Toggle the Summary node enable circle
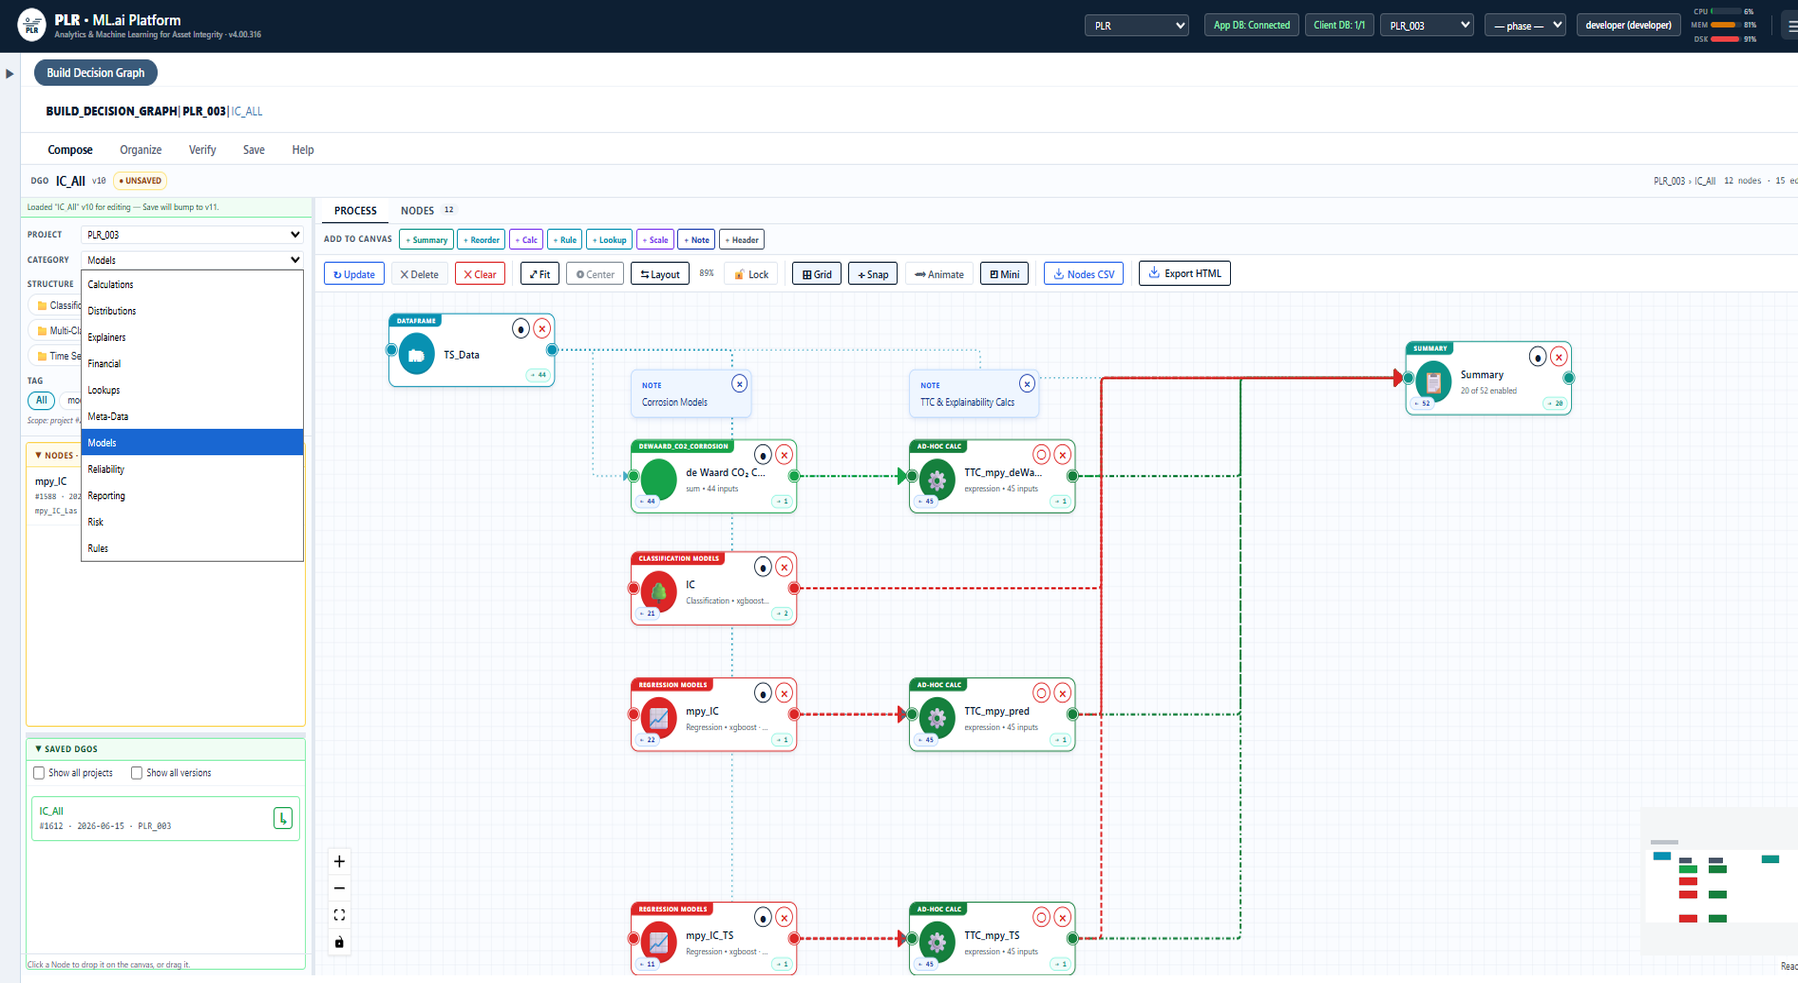Screen dimensions: 1798x983 tap(1537, 357)
